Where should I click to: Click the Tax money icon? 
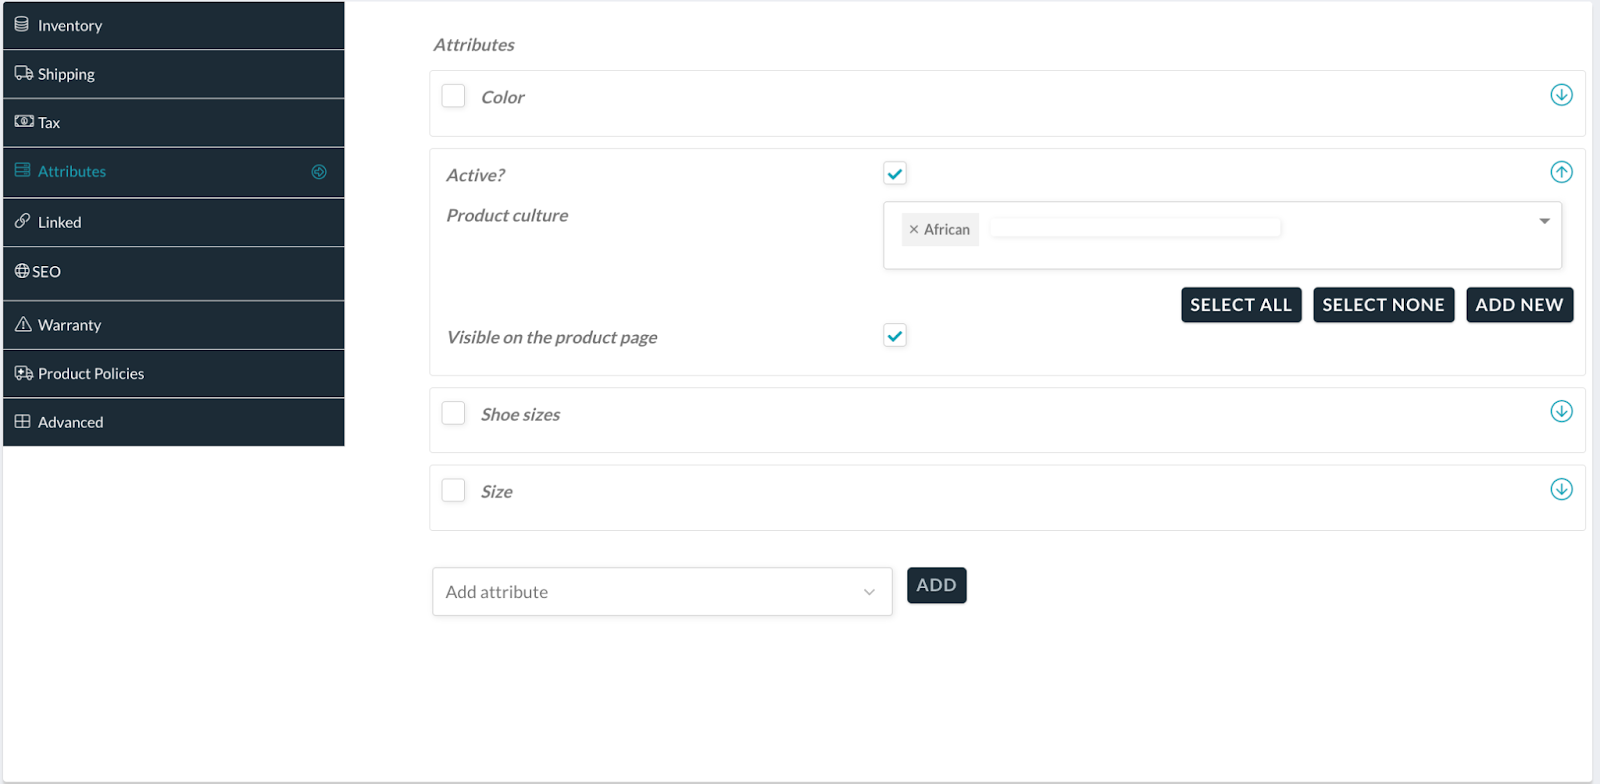tap(24, 121)
